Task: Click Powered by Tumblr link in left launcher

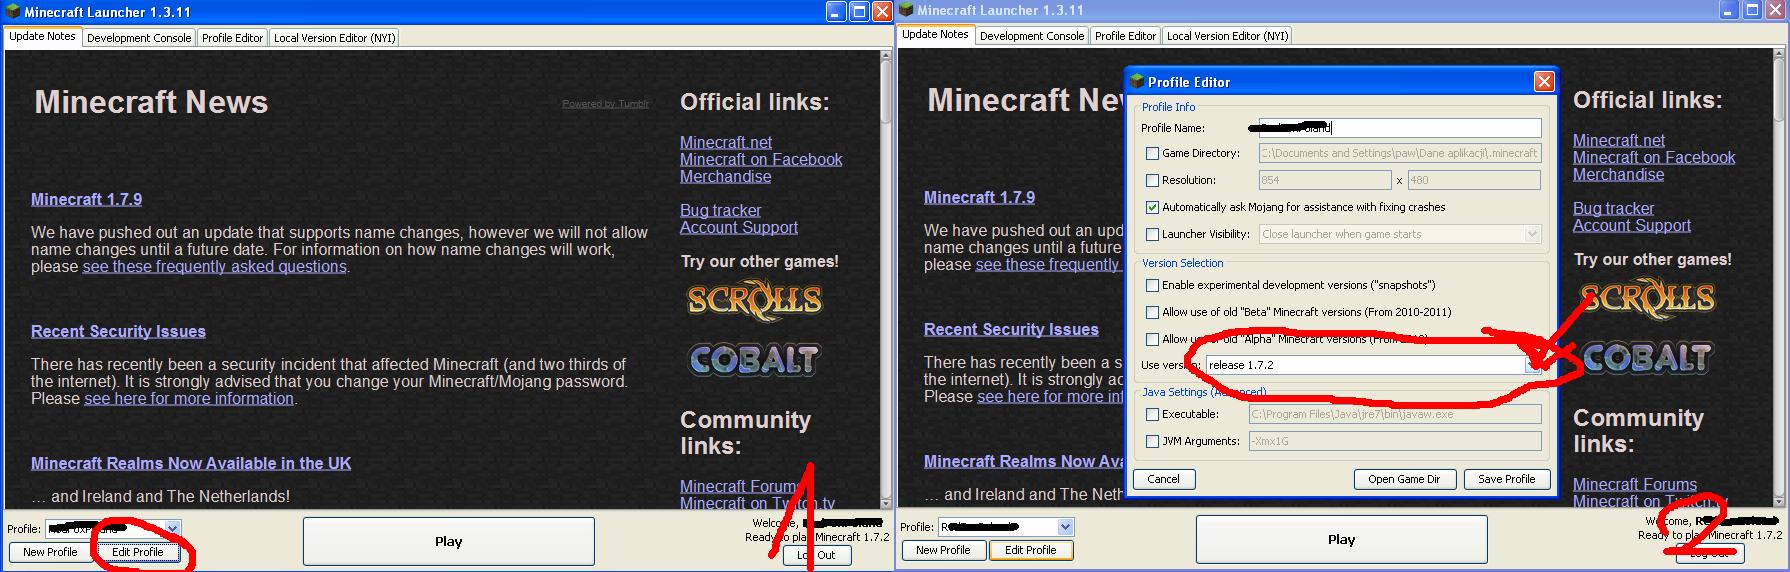Action: point(605,104)
